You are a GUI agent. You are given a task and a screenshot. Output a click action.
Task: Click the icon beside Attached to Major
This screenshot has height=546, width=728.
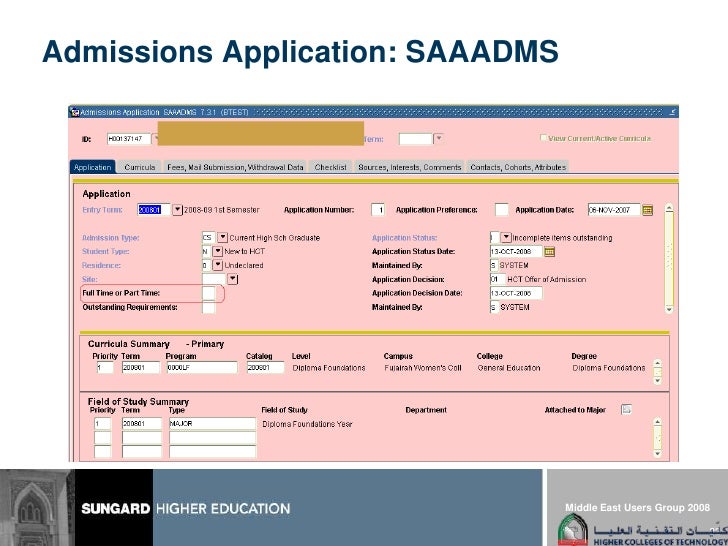(626, 410)
